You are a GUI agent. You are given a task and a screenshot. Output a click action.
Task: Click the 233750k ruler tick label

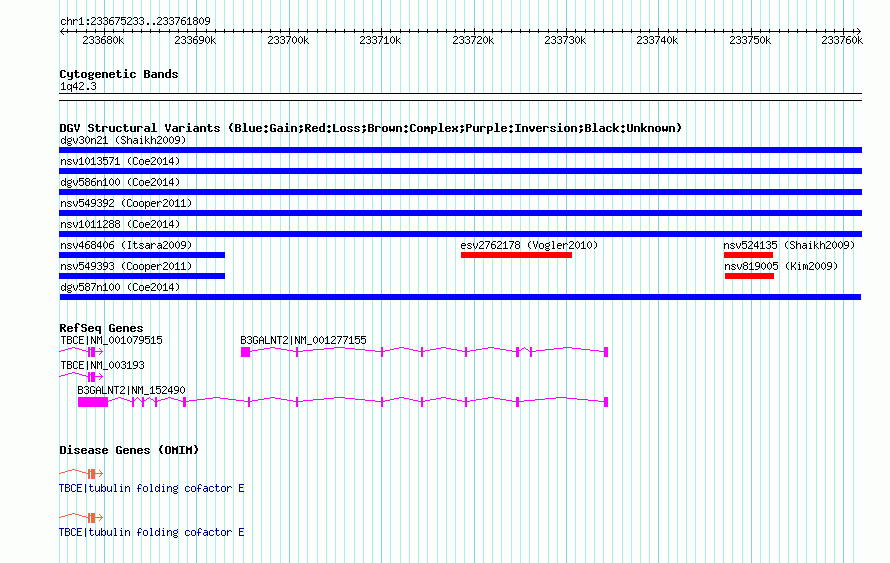(750, 40)
